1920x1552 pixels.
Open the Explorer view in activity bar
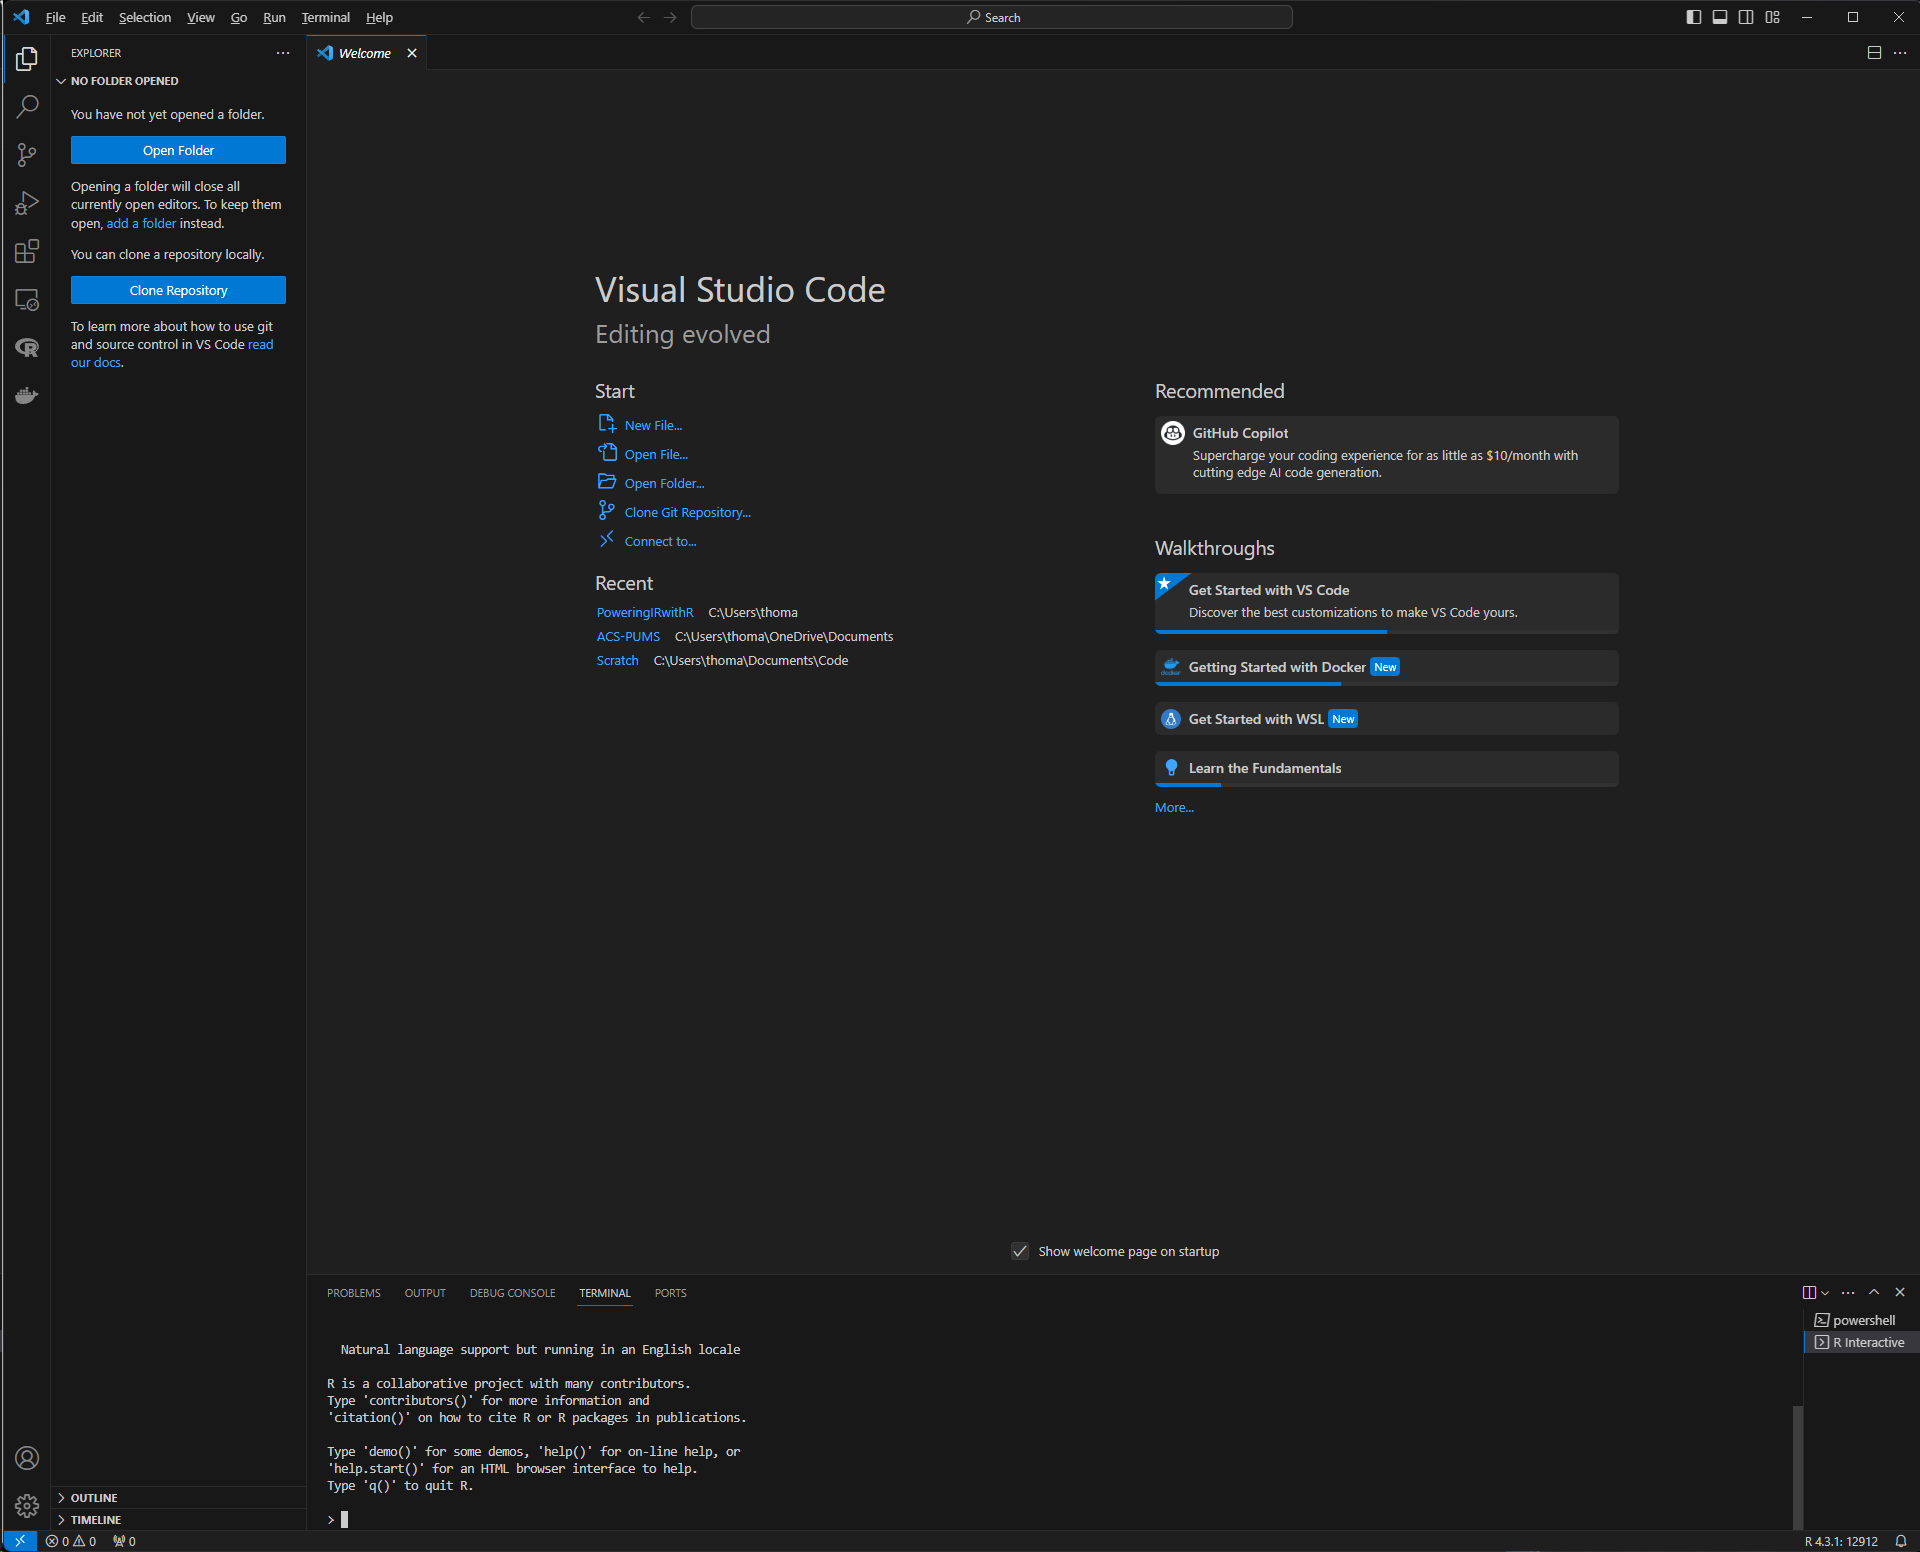click(x=27, y=59)
